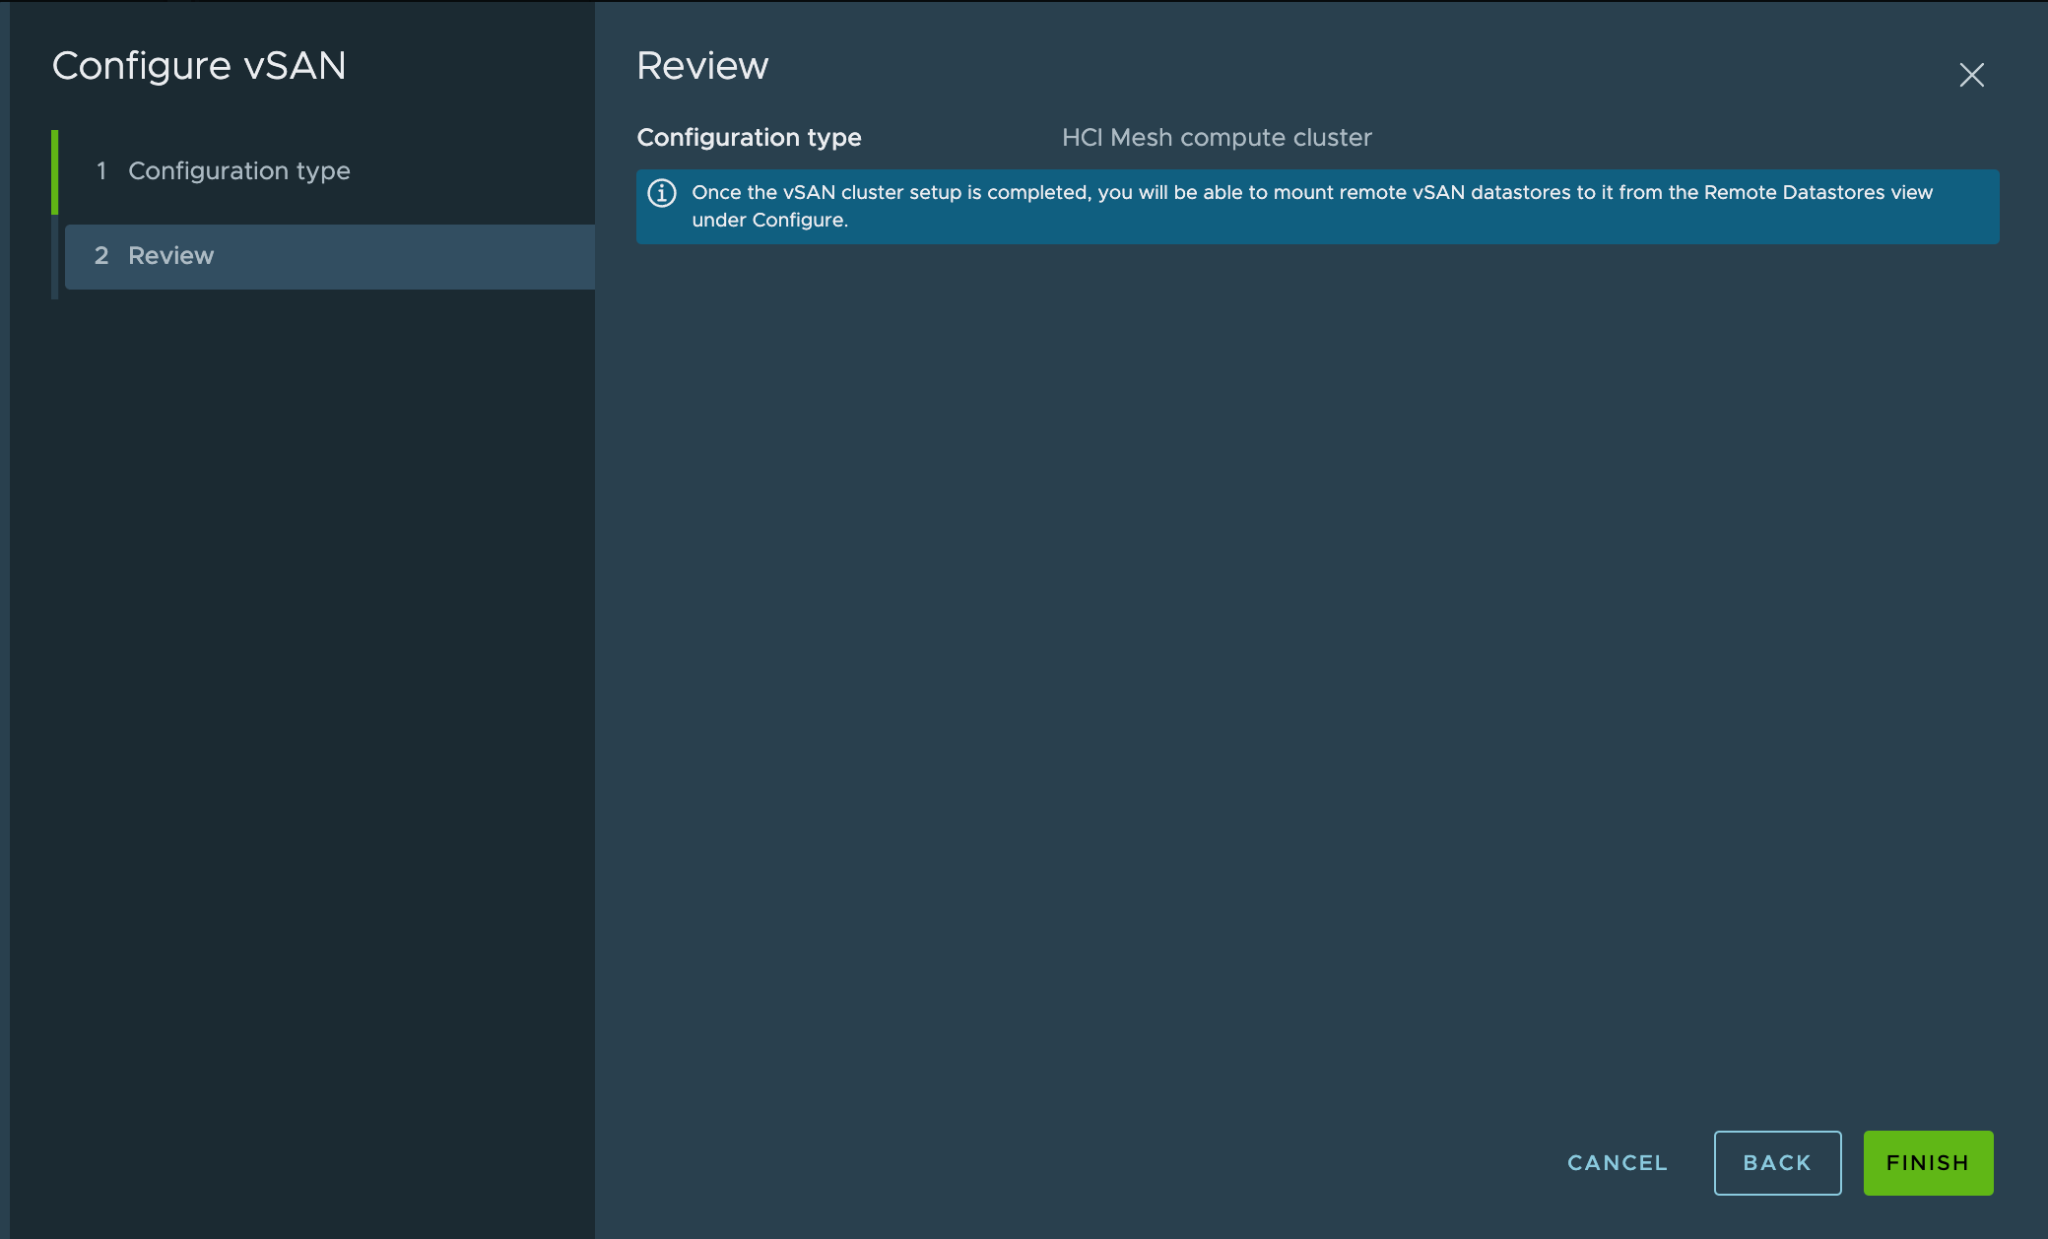Screen dimensions: 2048x1239
Task: Select step 2 Review in wizard
Action: coord(329,256)
